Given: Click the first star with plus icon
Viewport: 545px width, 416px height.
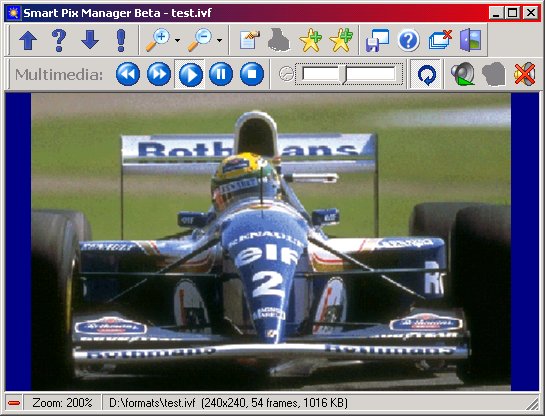Looking at the screenshot, I should click(x=310, y=40).
